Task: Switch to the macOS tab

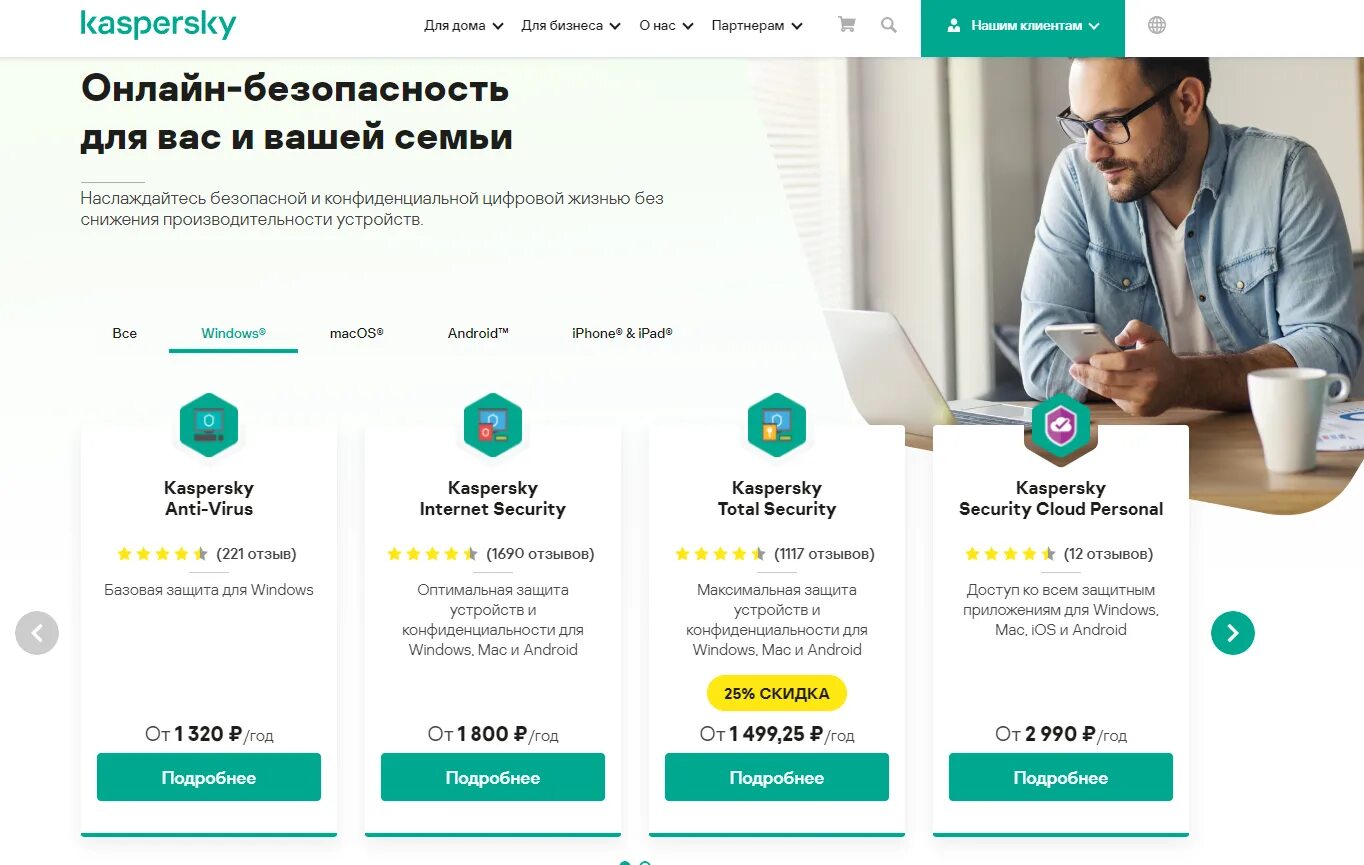Action: coord(357,333)
